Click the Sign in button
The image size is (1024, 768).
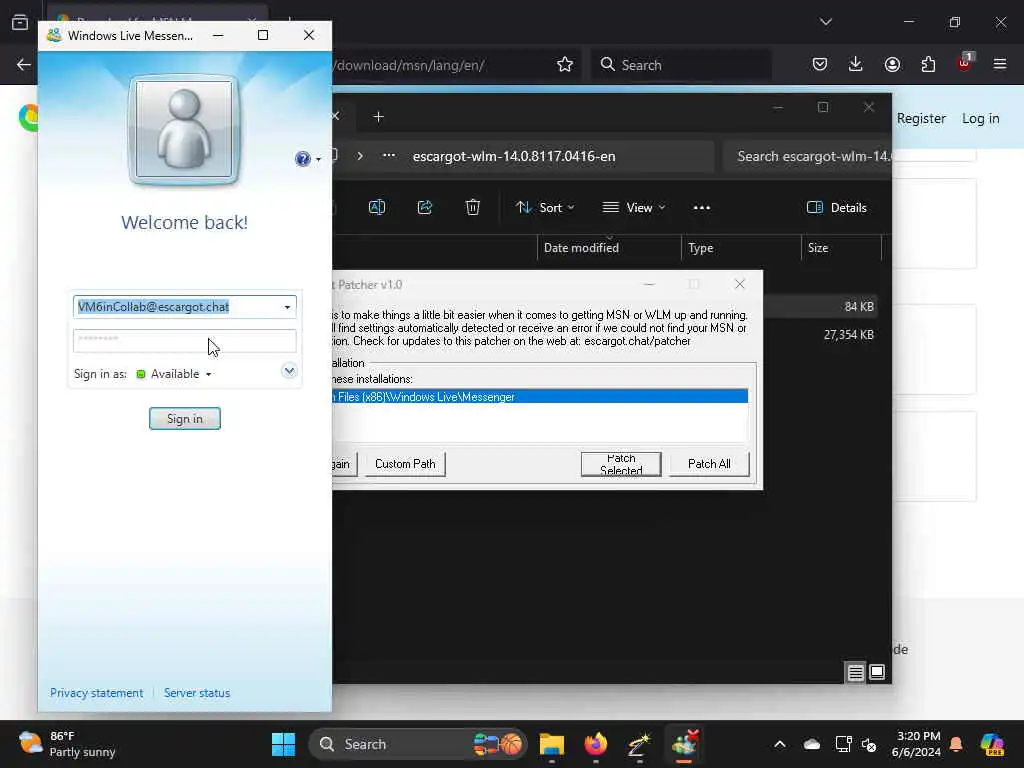[x=185, y=419]
